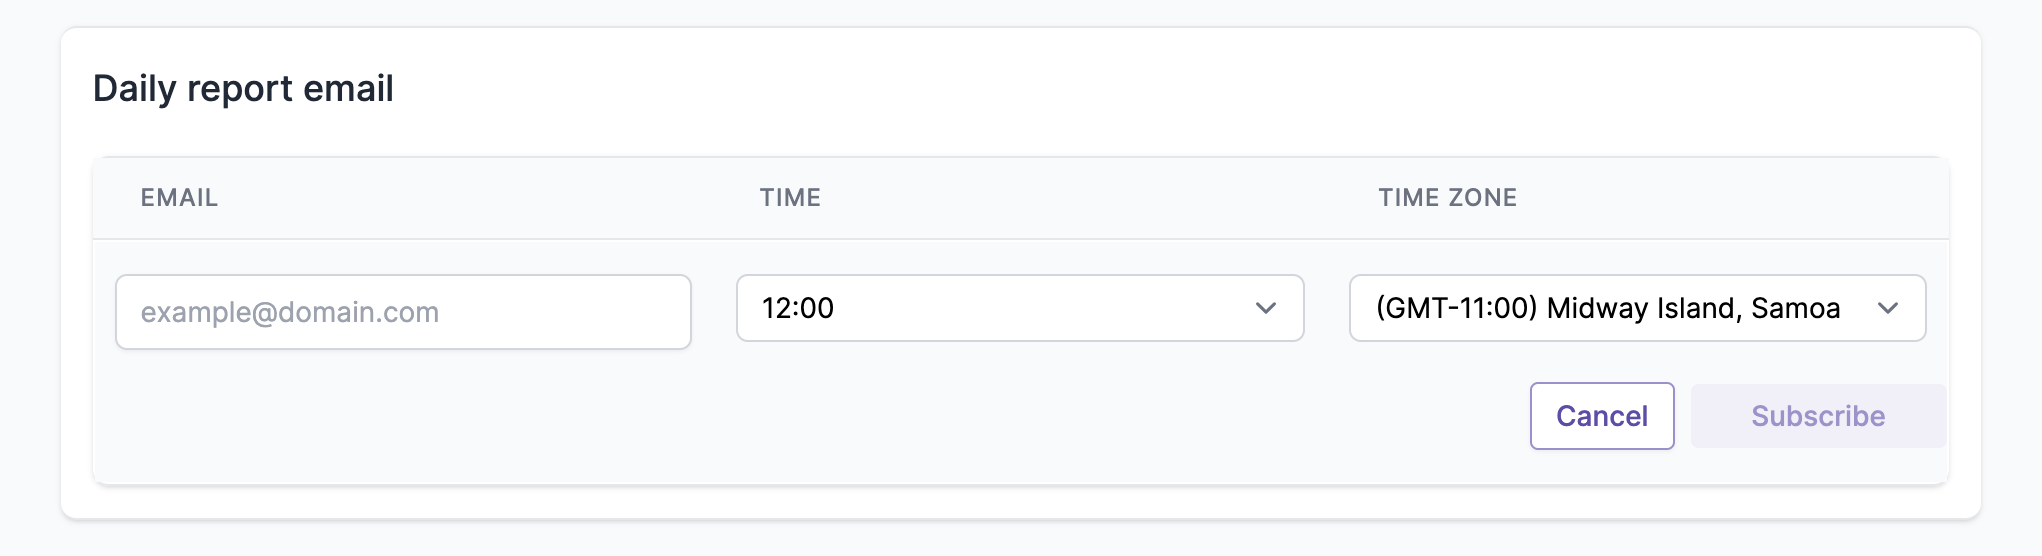Expand the Midway Island, Samoa time zone dropdown
The width and height of the screenshot is (2042, 556).
click(x=1637, y=308)
